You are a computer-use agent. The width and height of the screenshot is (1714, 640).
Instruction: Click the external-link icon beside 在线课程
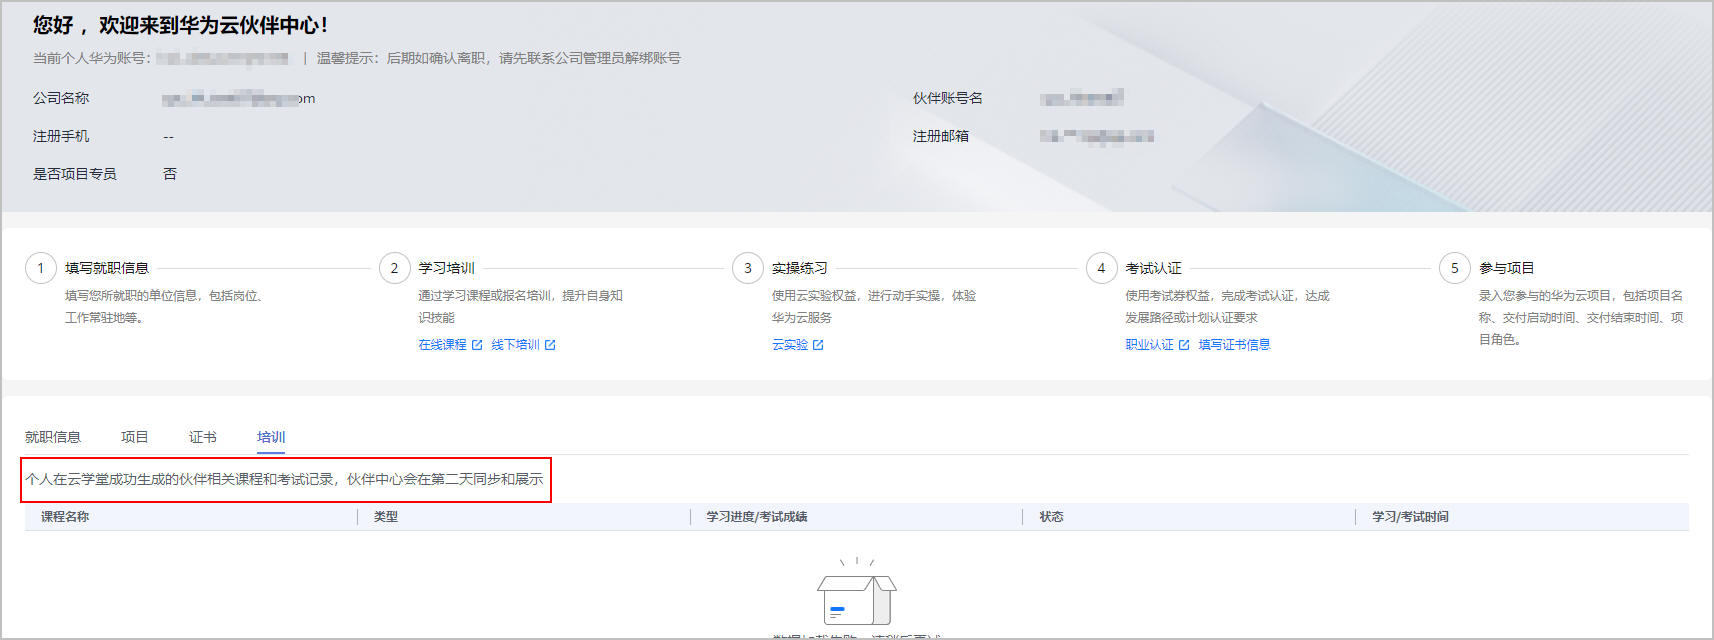click(477, 345)
